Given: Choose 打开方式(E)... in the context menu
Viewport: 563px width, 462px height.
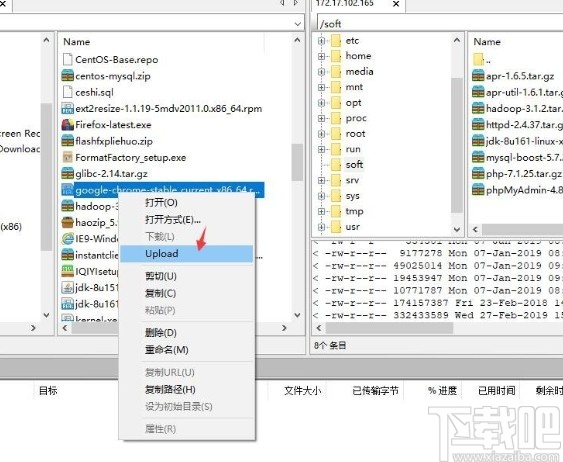Looking at the screenshot, I should point(187,219).
